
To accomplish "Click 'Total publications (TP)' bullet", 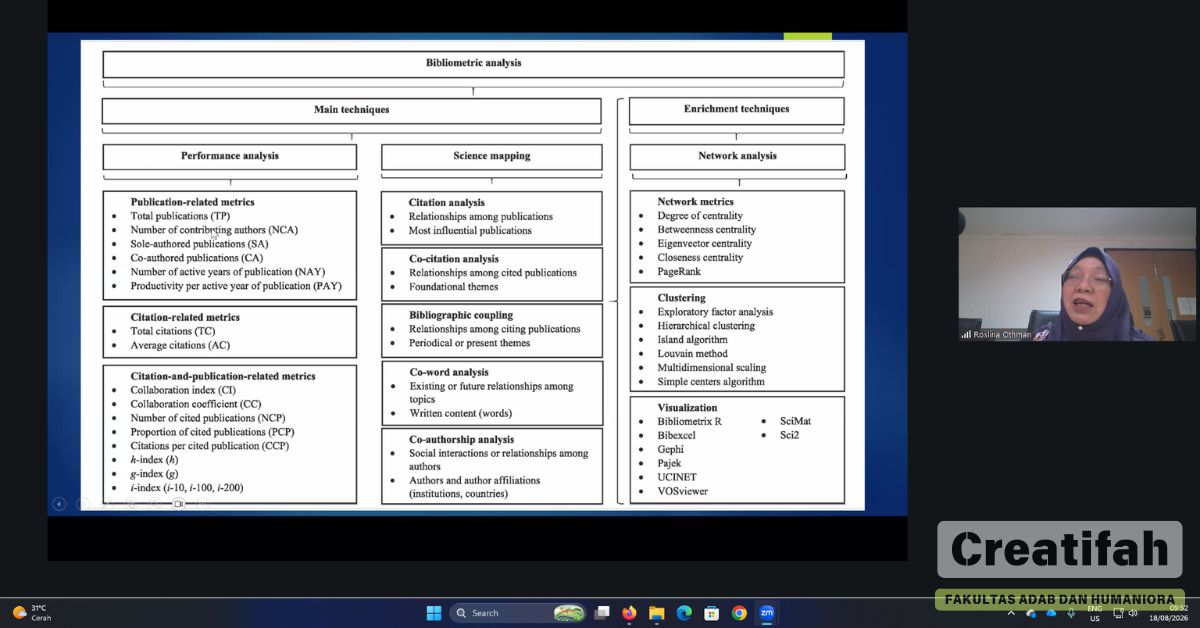I will click(180, 216).
